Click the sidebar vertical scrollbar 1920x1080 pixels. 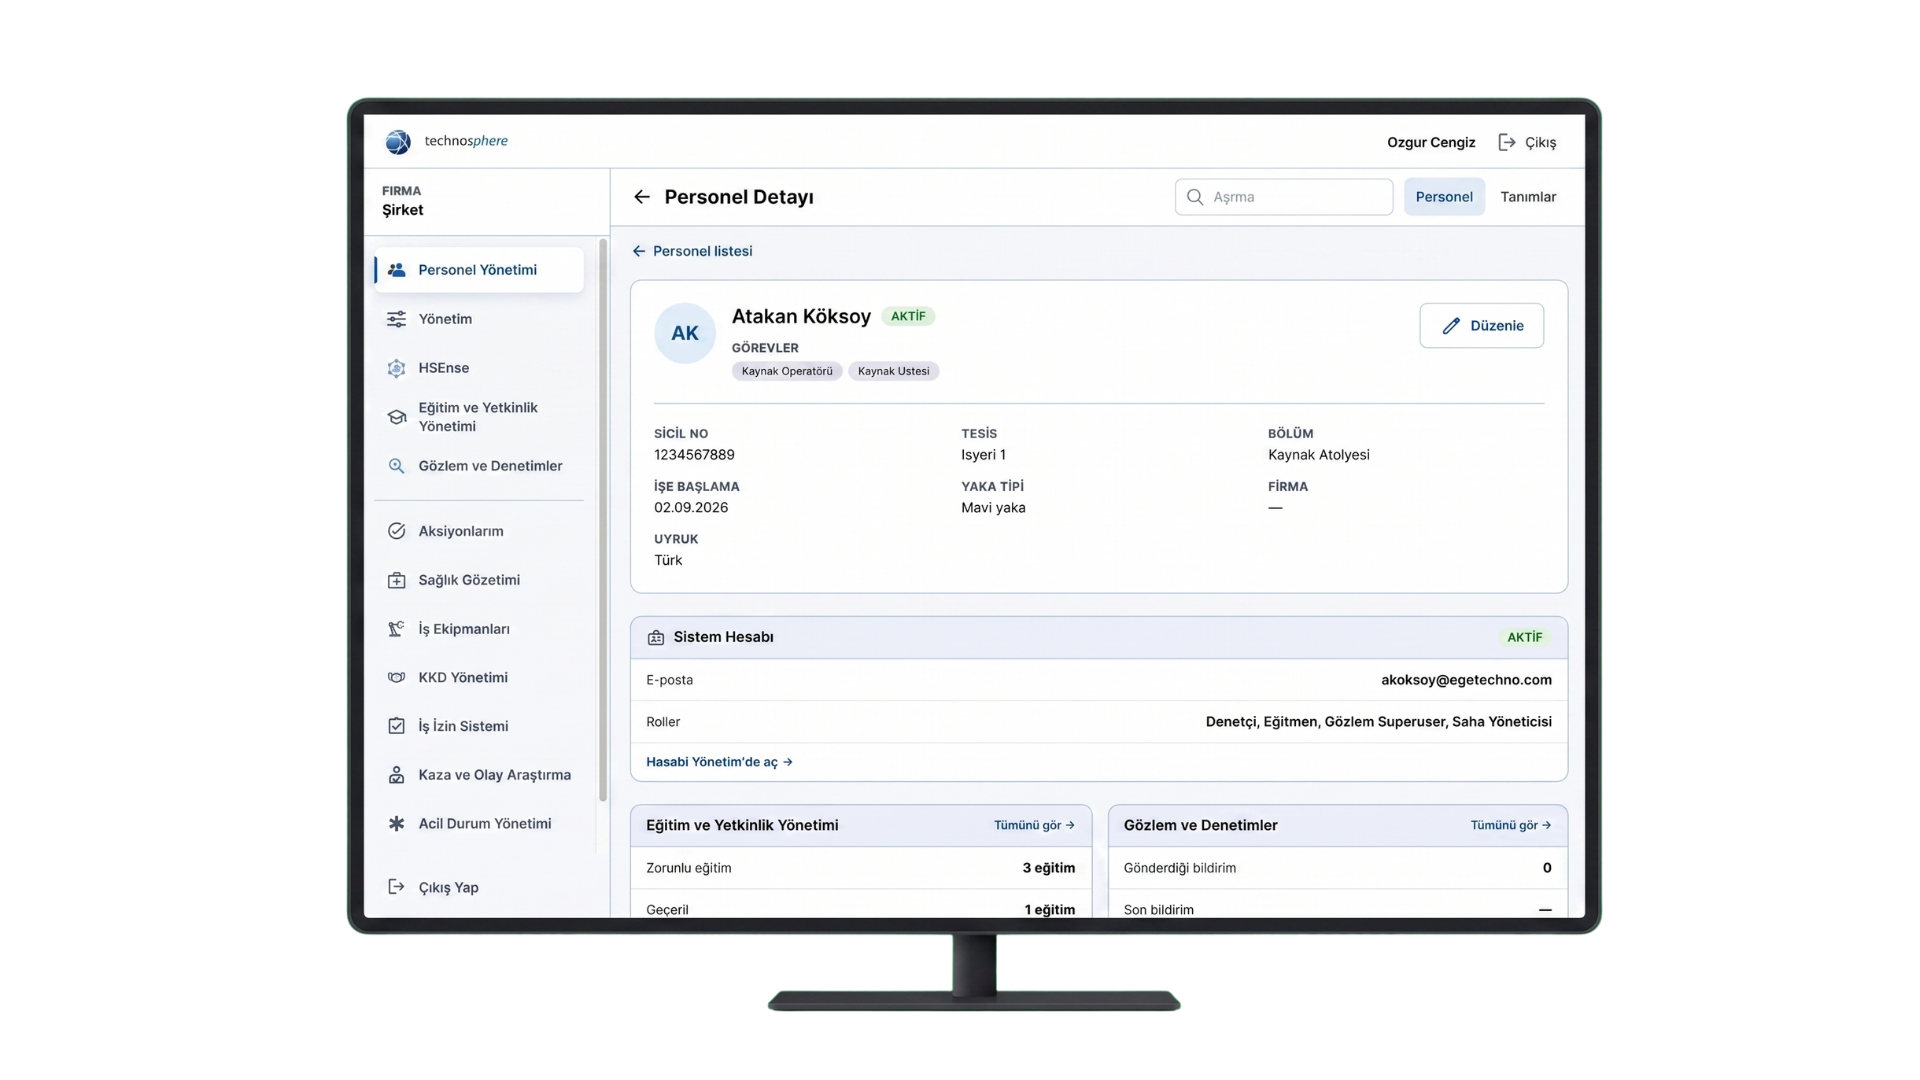pos(603,520)
